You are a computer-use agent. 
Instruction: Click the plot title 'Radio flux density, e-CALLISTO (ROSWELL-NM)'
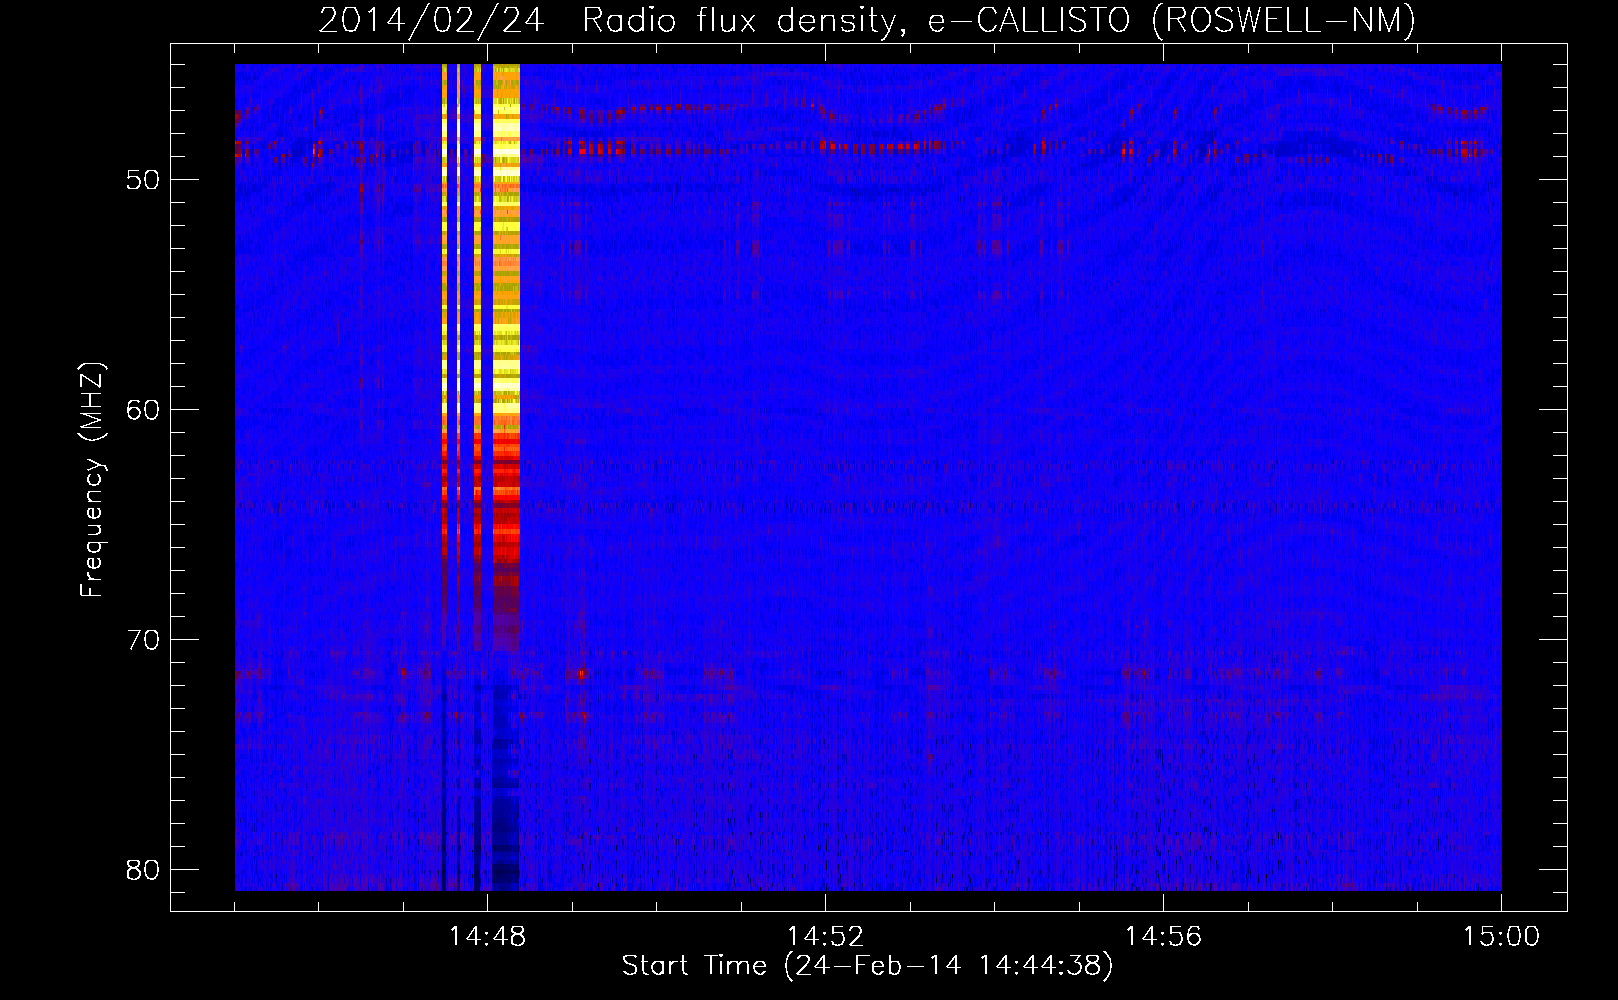pos(999,20)
